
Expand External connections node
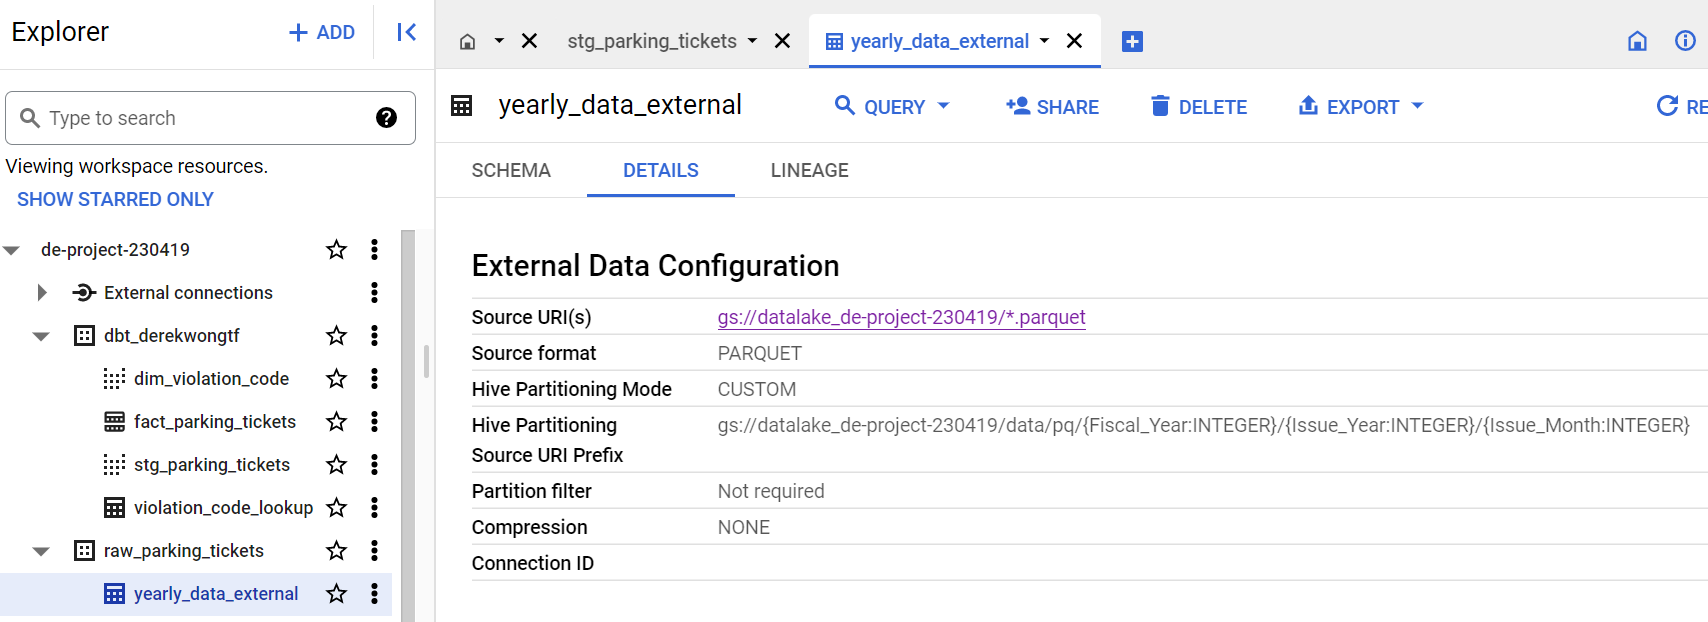(x=41, y=293)
